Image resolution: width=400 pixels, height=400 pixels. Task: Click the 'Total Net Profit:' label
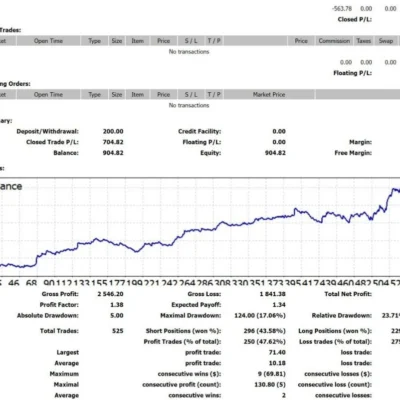348,294
